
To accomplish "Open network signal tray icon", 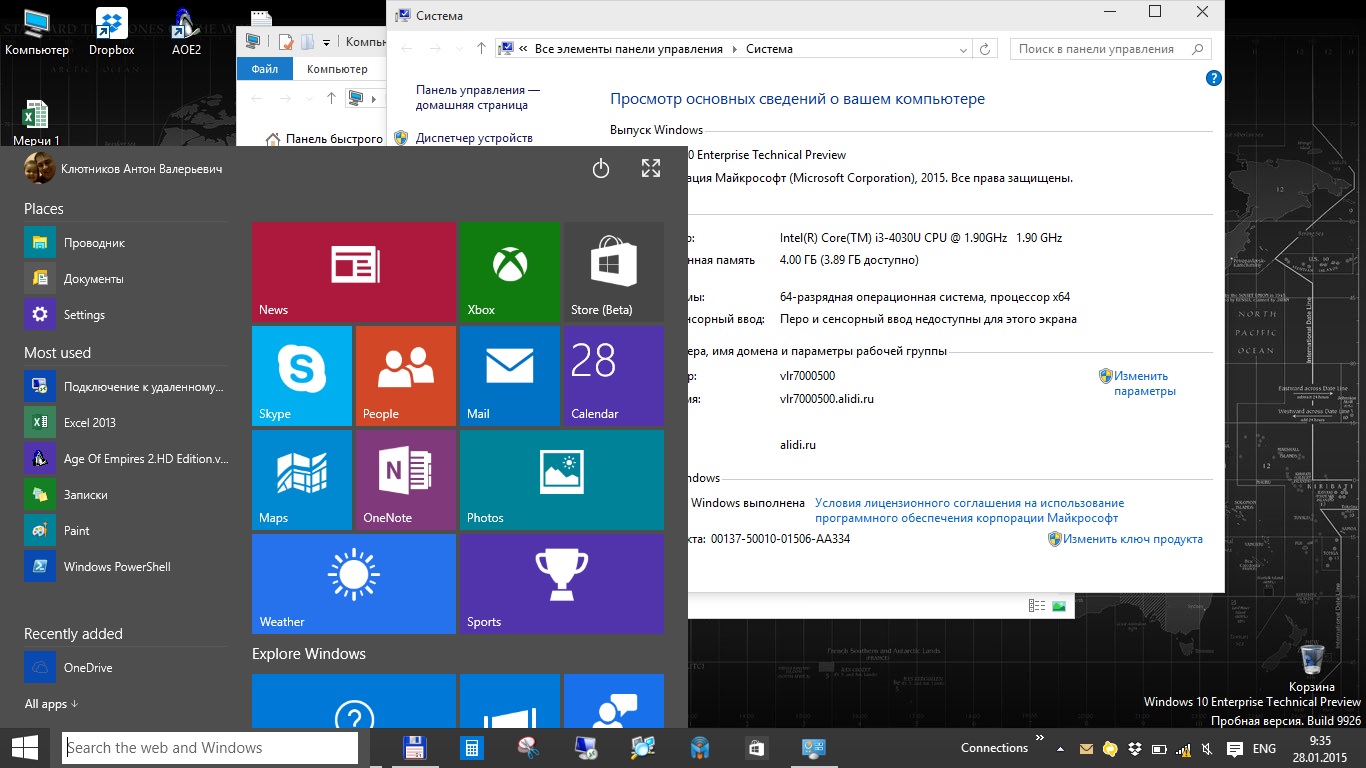I will coord(1183,748).
